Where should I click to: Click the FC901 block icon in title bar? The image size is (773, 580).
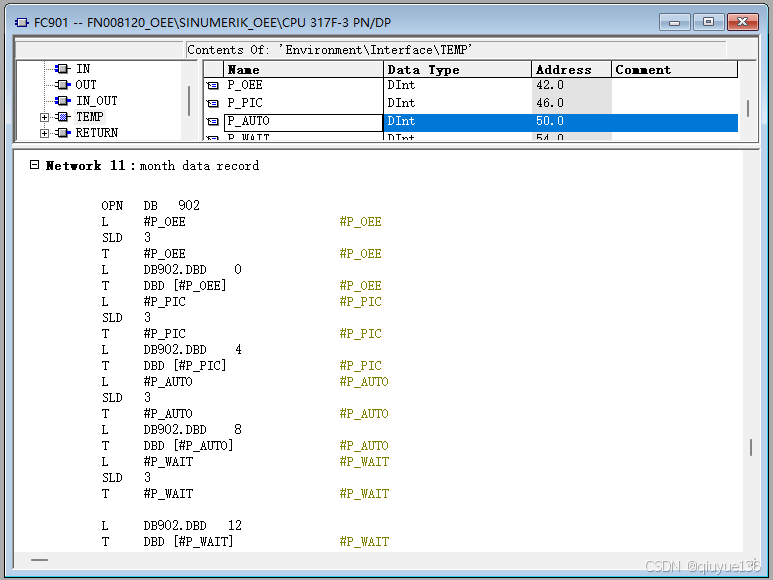22,23
